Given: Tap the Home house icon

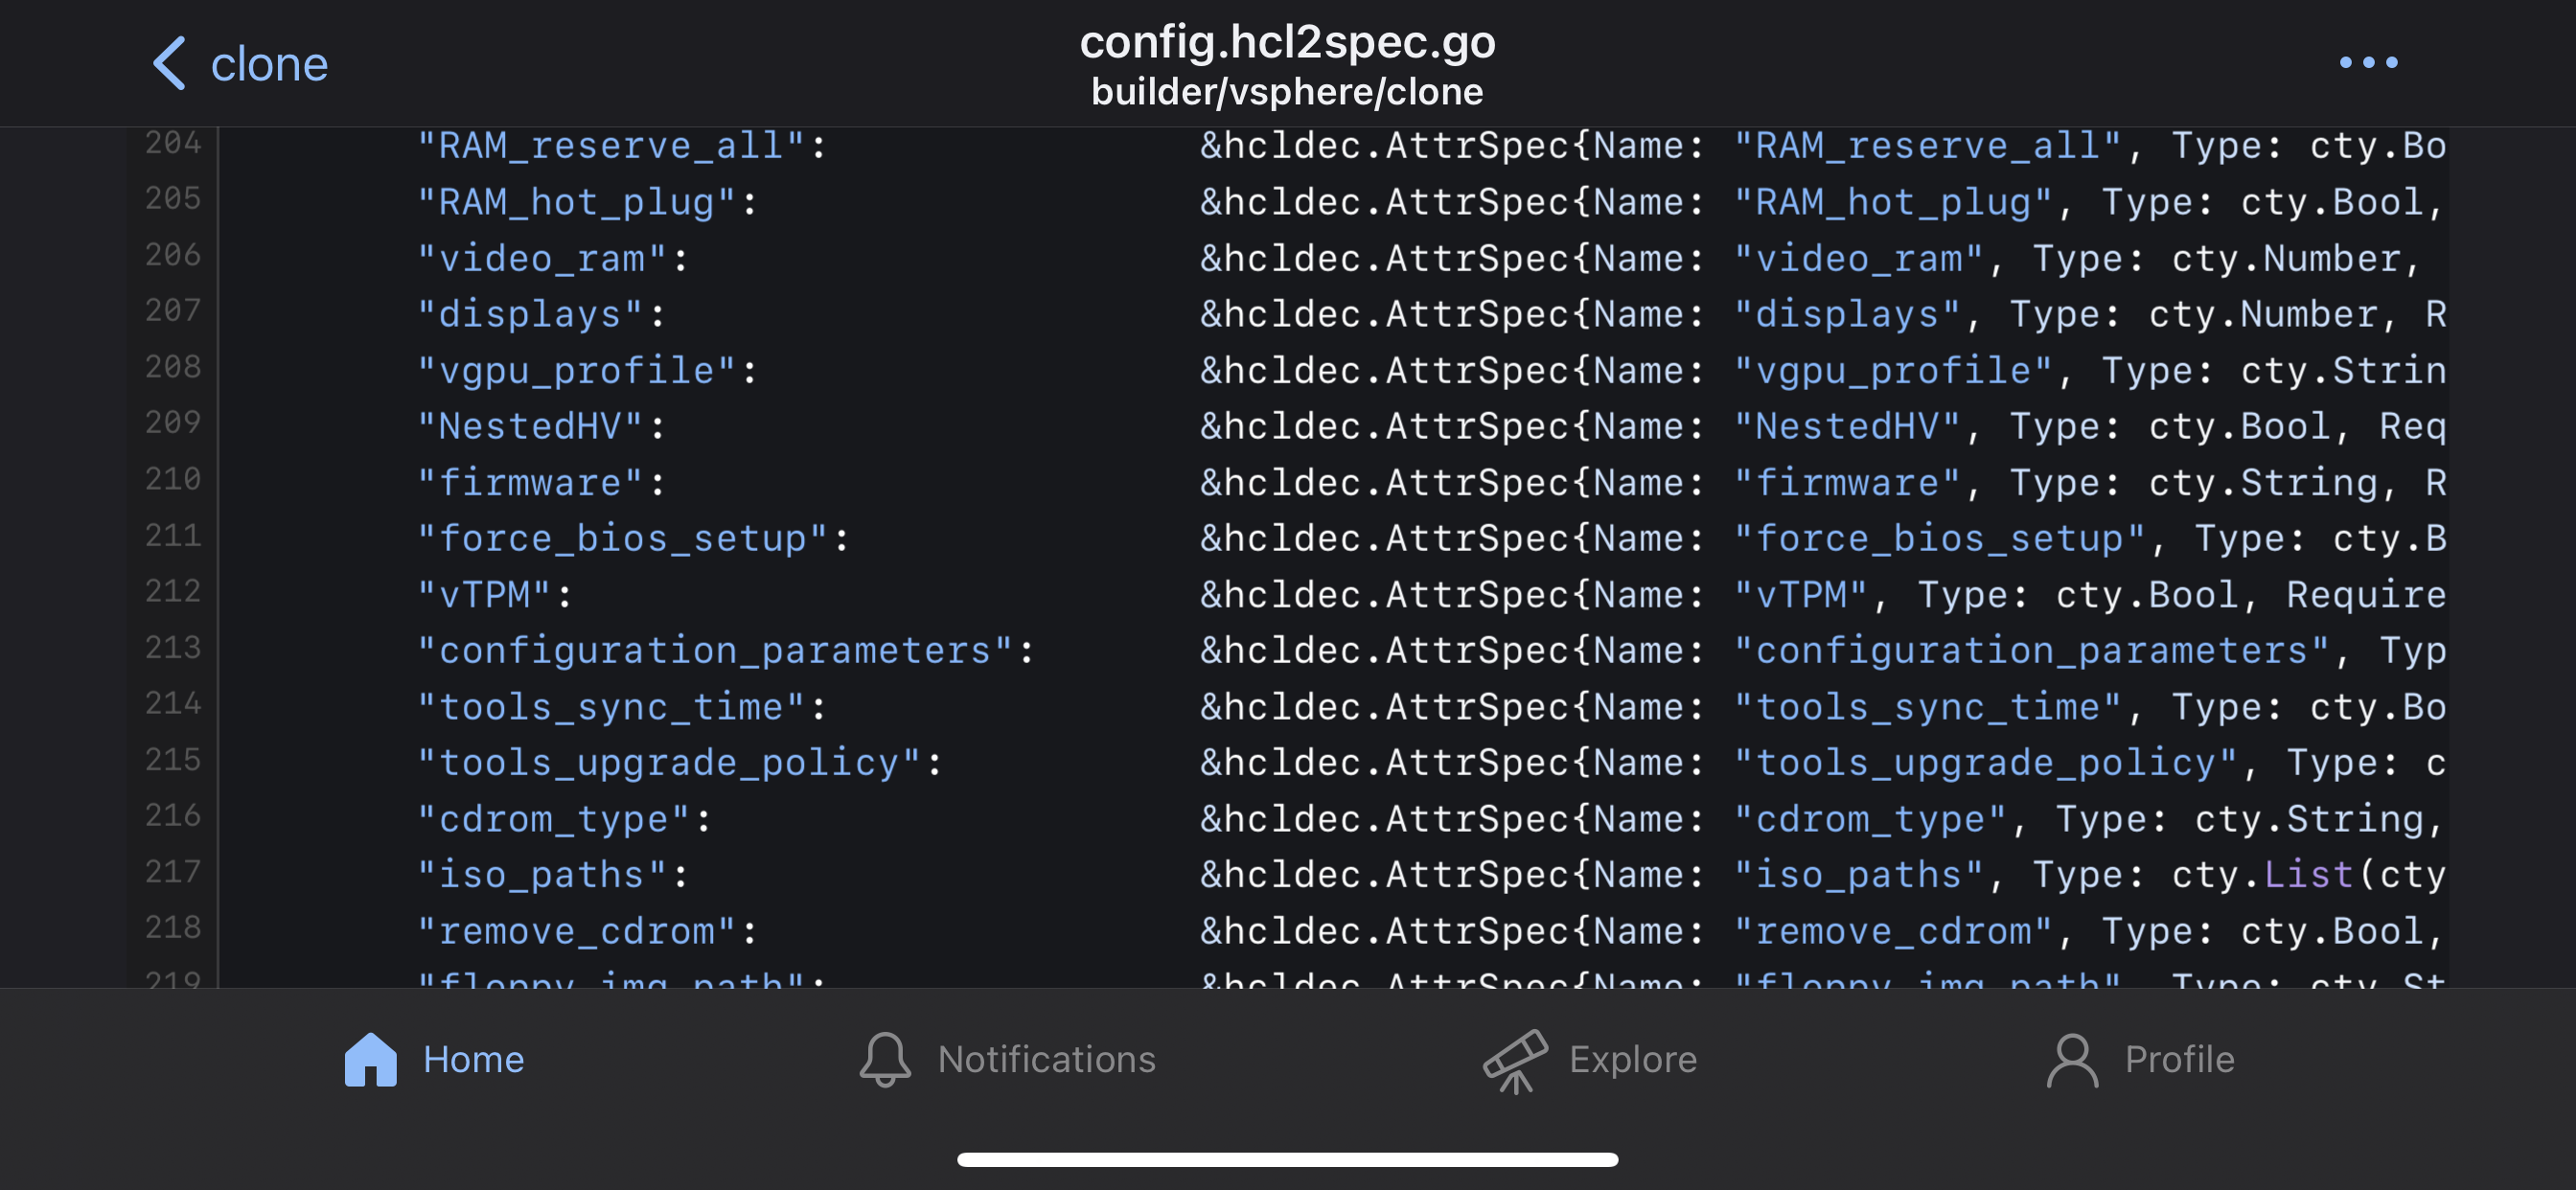Looking at the screenshot, I should pos(371,1059).
